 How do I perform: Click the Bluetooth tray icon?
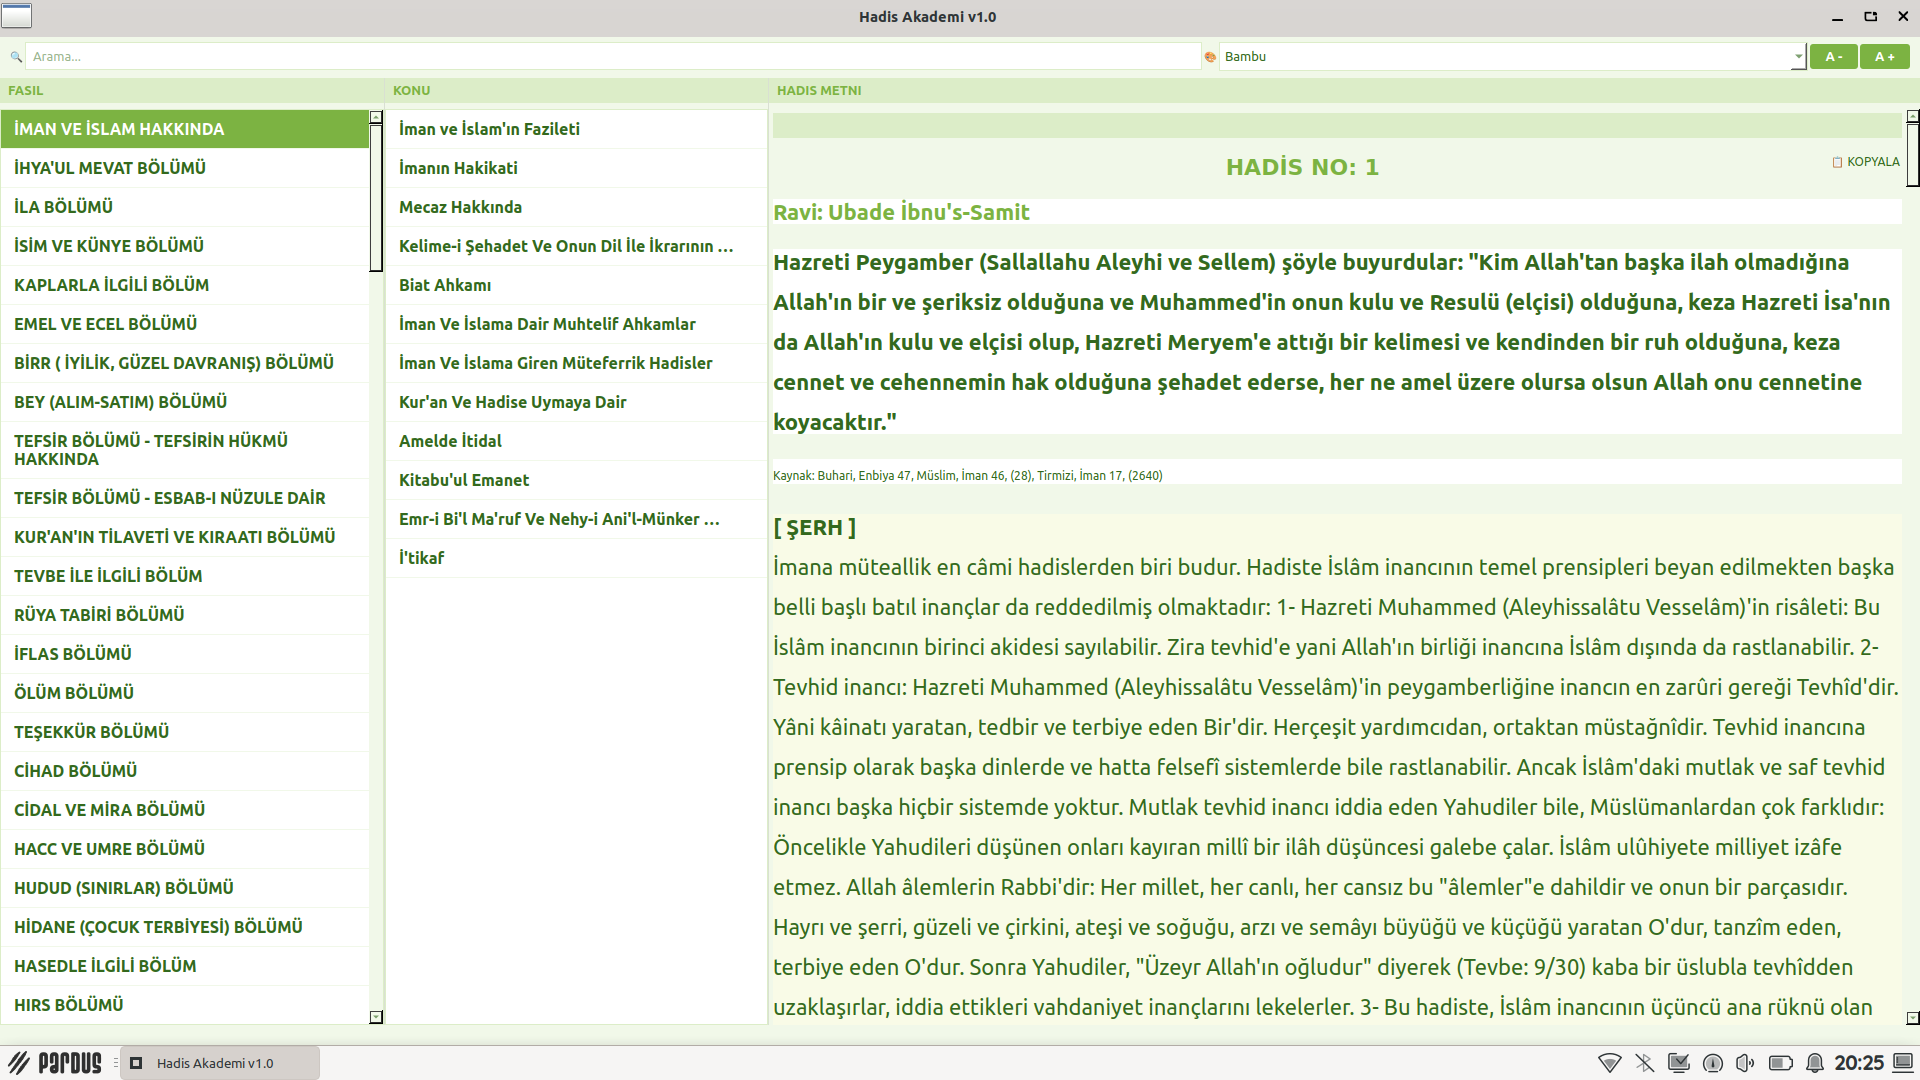tap(1644, 1063)
